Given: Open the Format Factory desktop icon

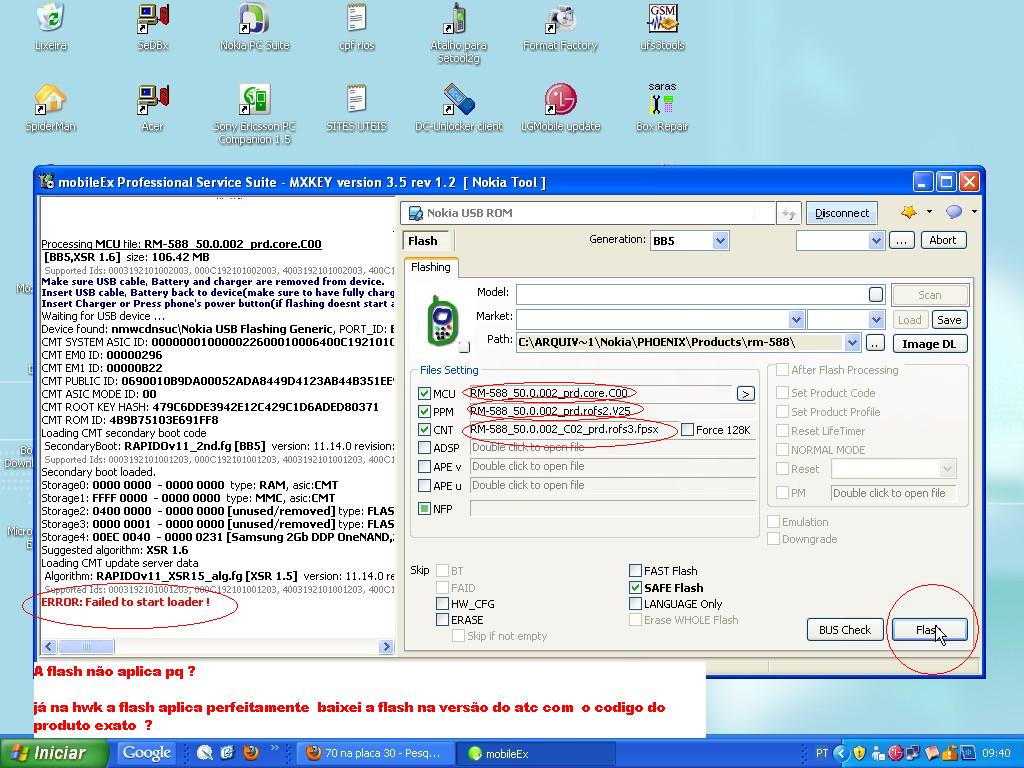Looking at the screenshot, I should click(560, 26).
